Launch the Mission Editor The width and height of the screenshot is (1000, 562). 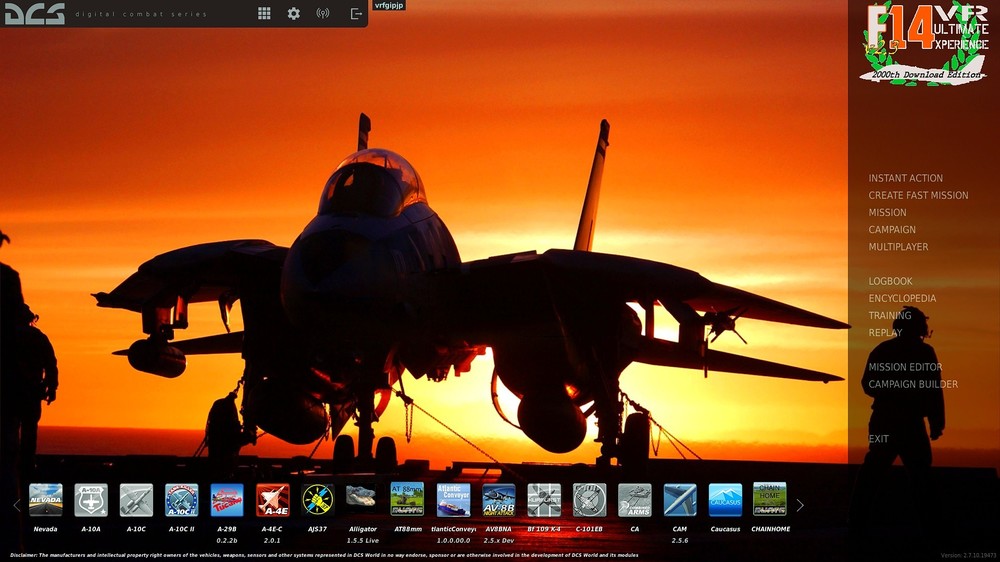(905, 367)
